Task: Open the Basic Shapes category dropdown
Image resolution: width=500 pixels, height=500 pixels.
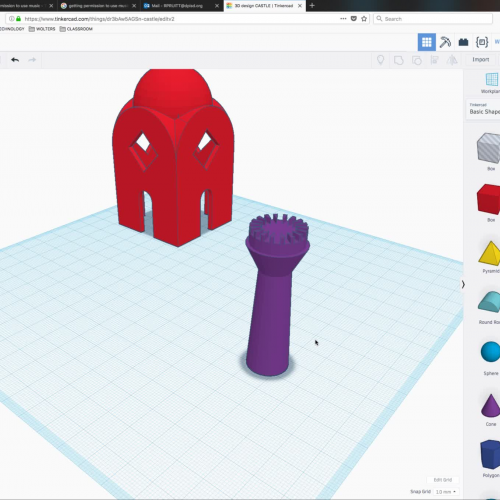Action: pyautogui.click(x=483, y=109)
